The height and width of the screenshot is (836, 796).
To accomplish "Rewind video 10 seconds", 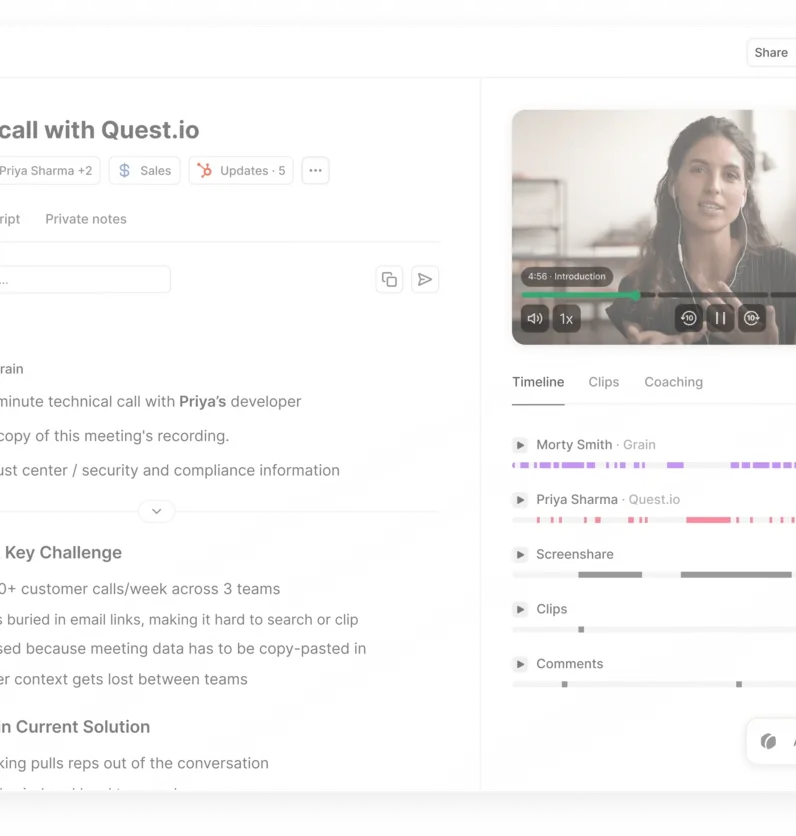I will pyautogui.click(x=688, y=318).
